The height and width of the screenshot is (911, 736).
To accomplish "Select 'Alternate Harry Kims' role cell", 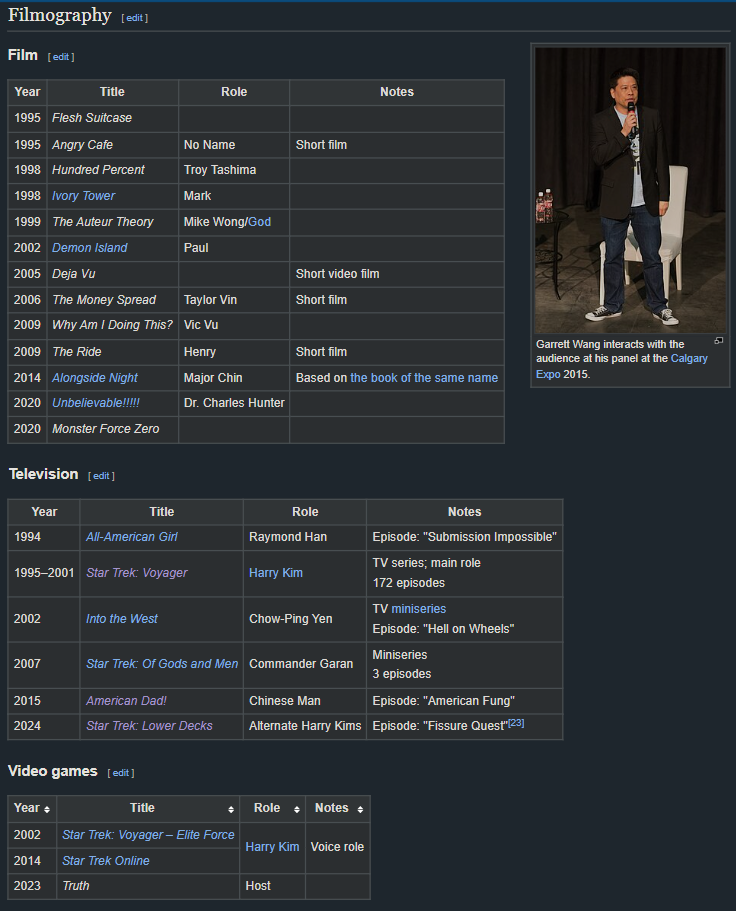I will pos(305,726).
